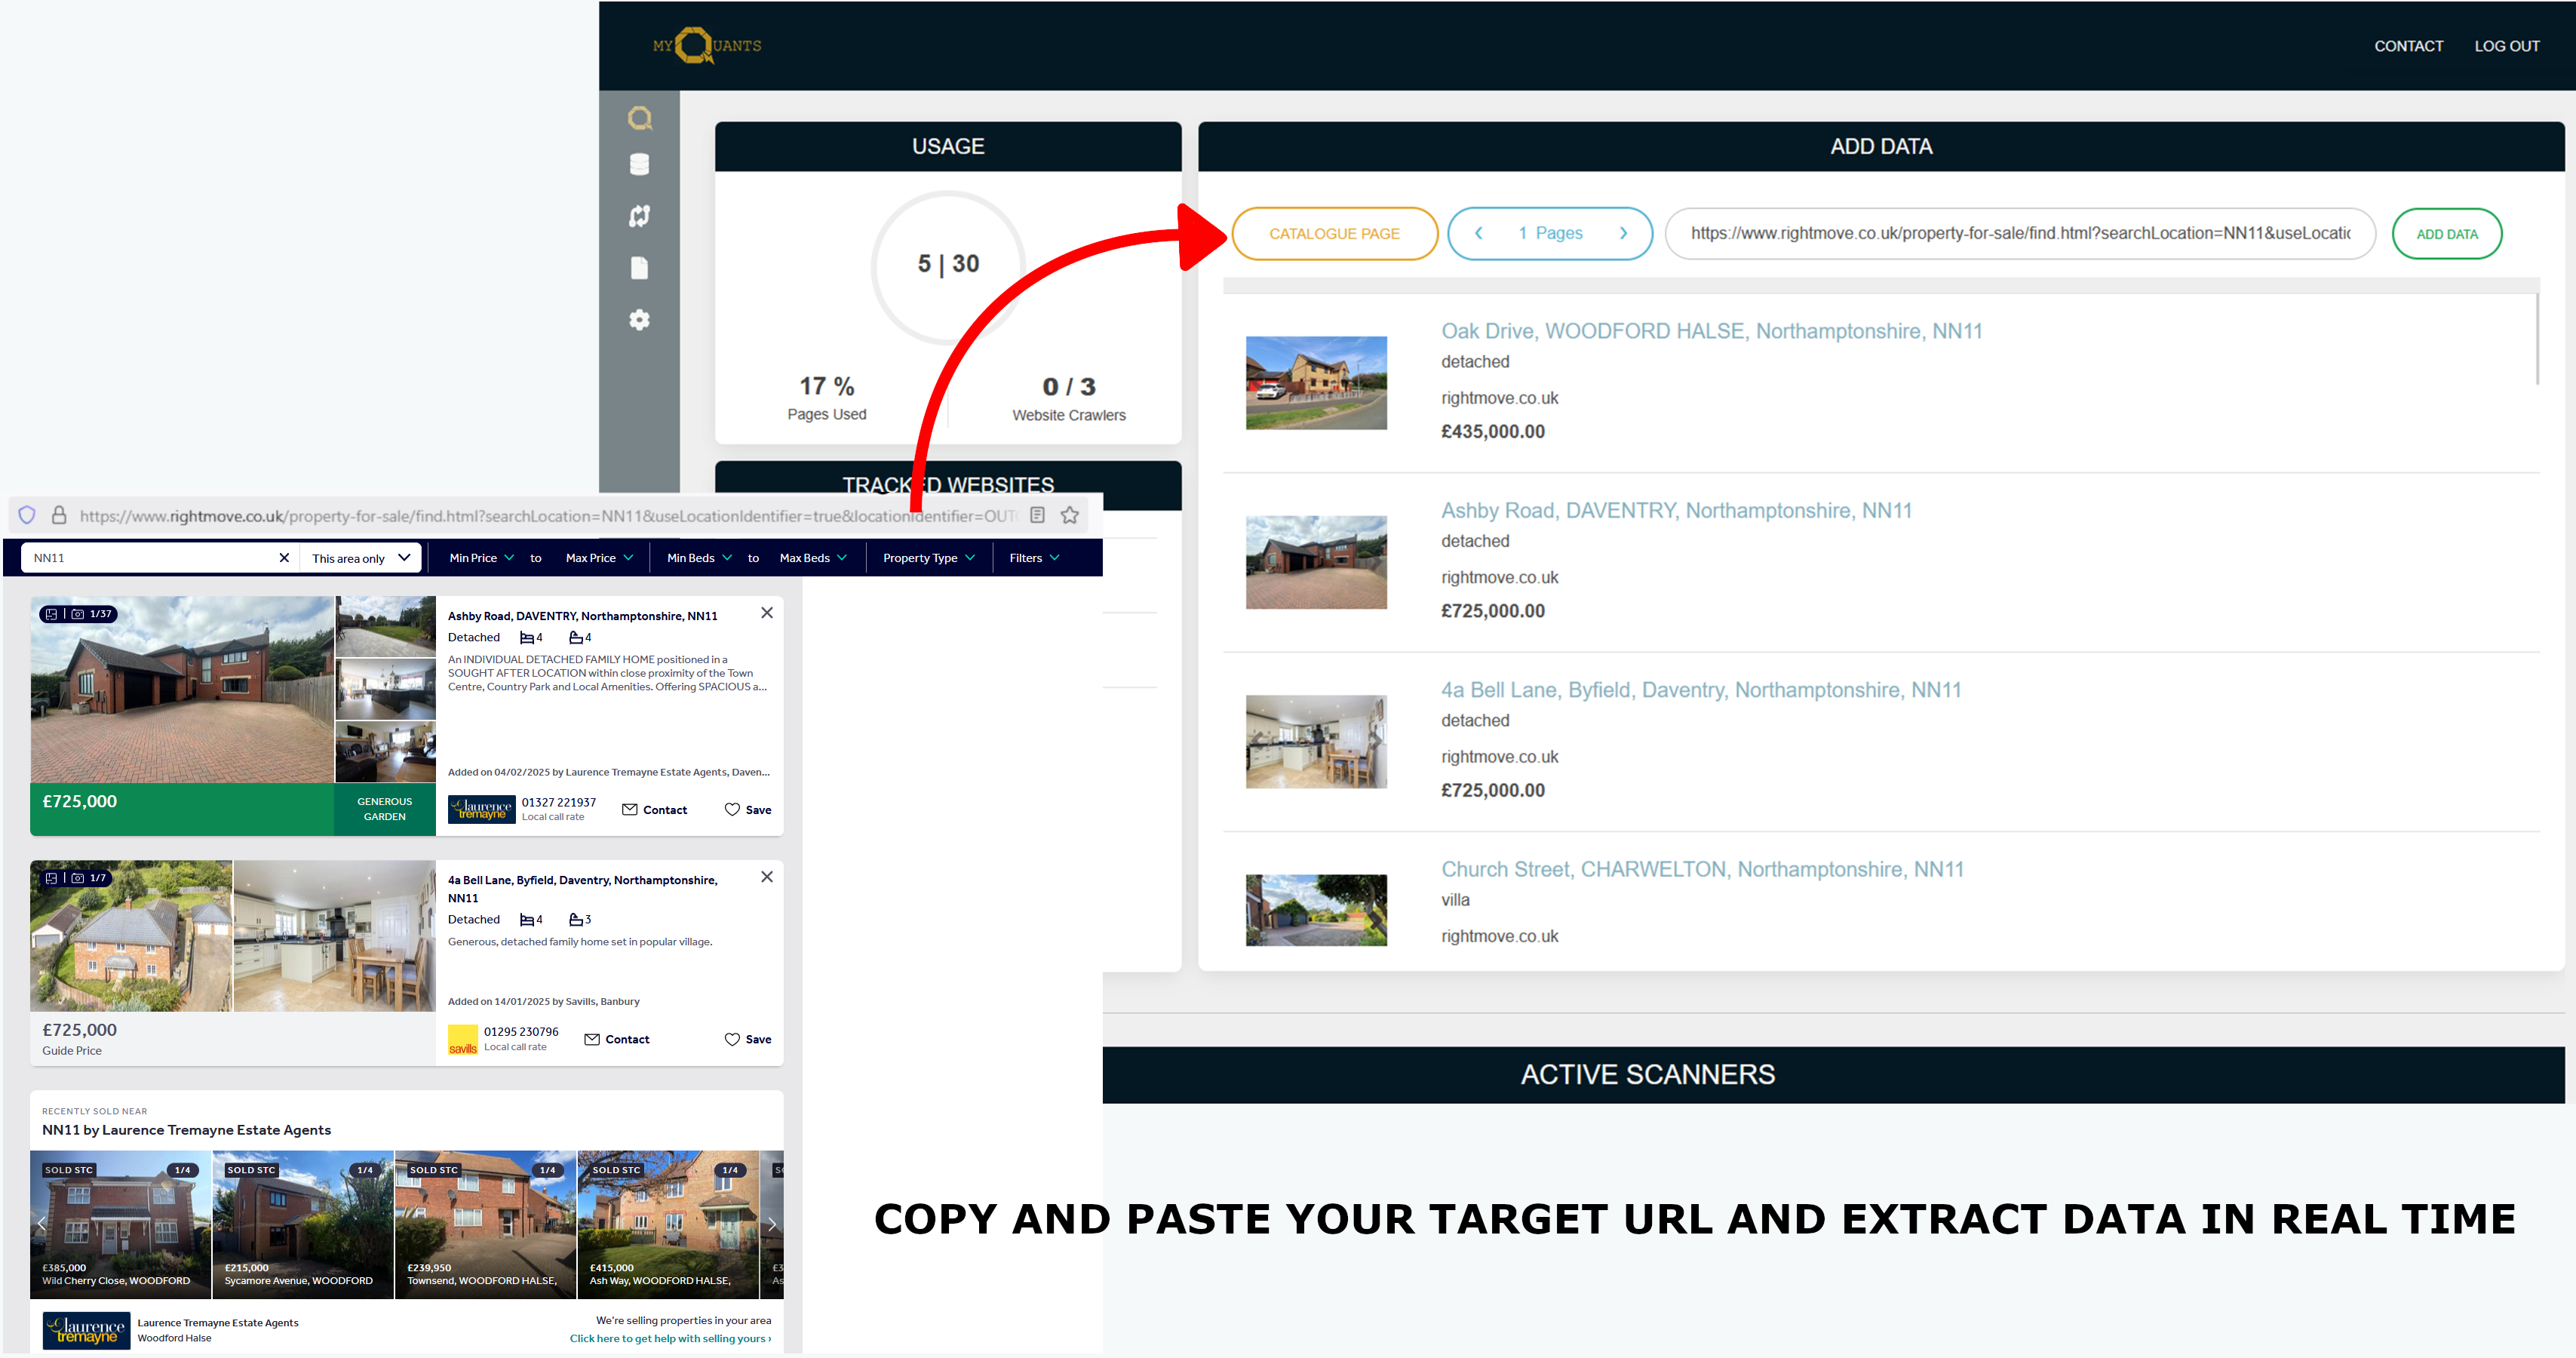Click the Q search icon in sidebar

[x=639, y=118]
